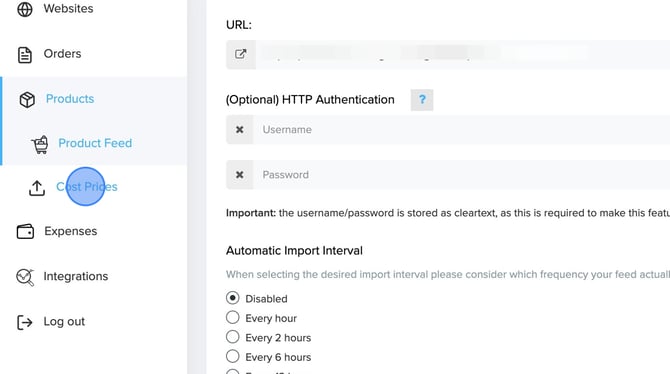This screenshot has height=374, width=670.
Task: Select Every 2 hours import interval
Action: [232, 337]
